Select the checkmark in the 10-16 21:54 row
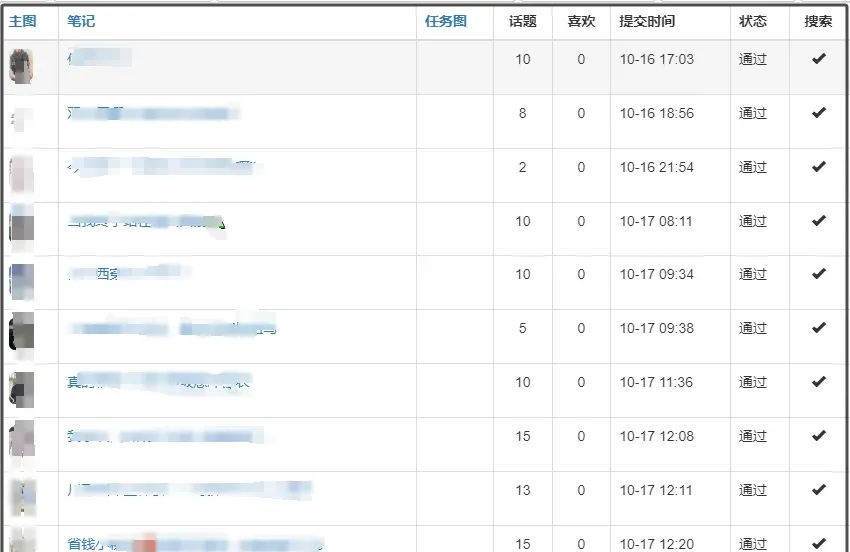This screenshot has width=850, height=552. click(819, 167)
